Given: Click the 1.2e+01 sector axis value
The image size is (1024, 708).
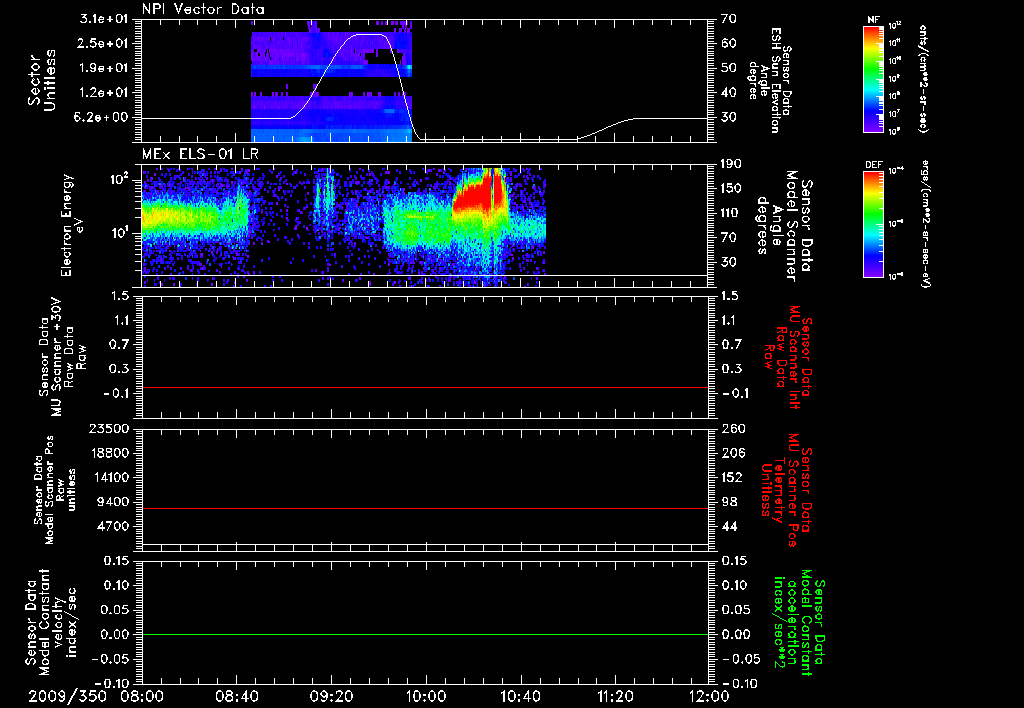Looking at the screenshot, I should (x=104, y=93).
